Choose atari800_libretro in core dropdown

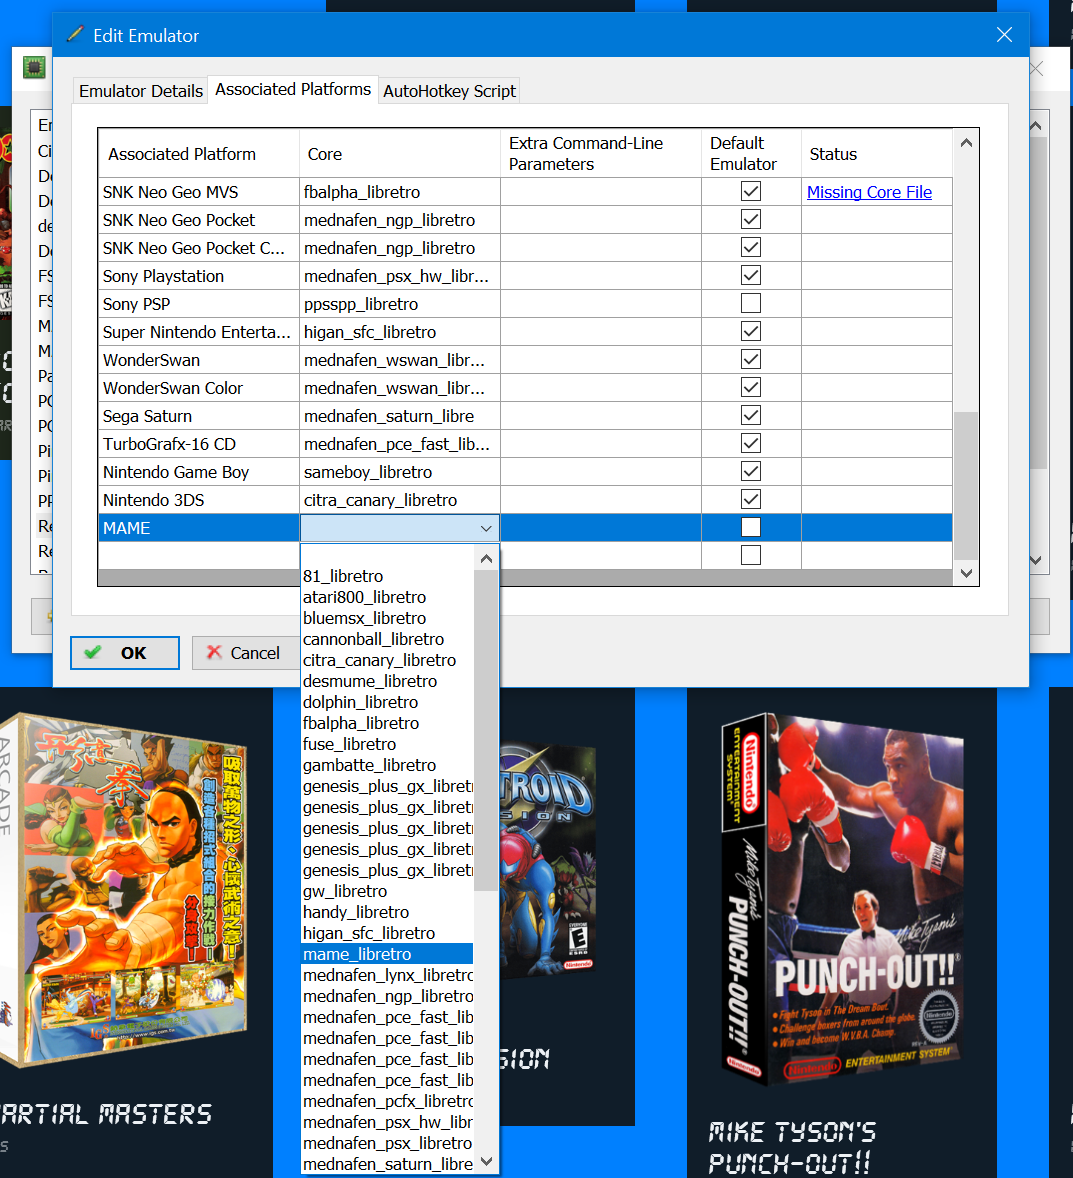point(386,597)
